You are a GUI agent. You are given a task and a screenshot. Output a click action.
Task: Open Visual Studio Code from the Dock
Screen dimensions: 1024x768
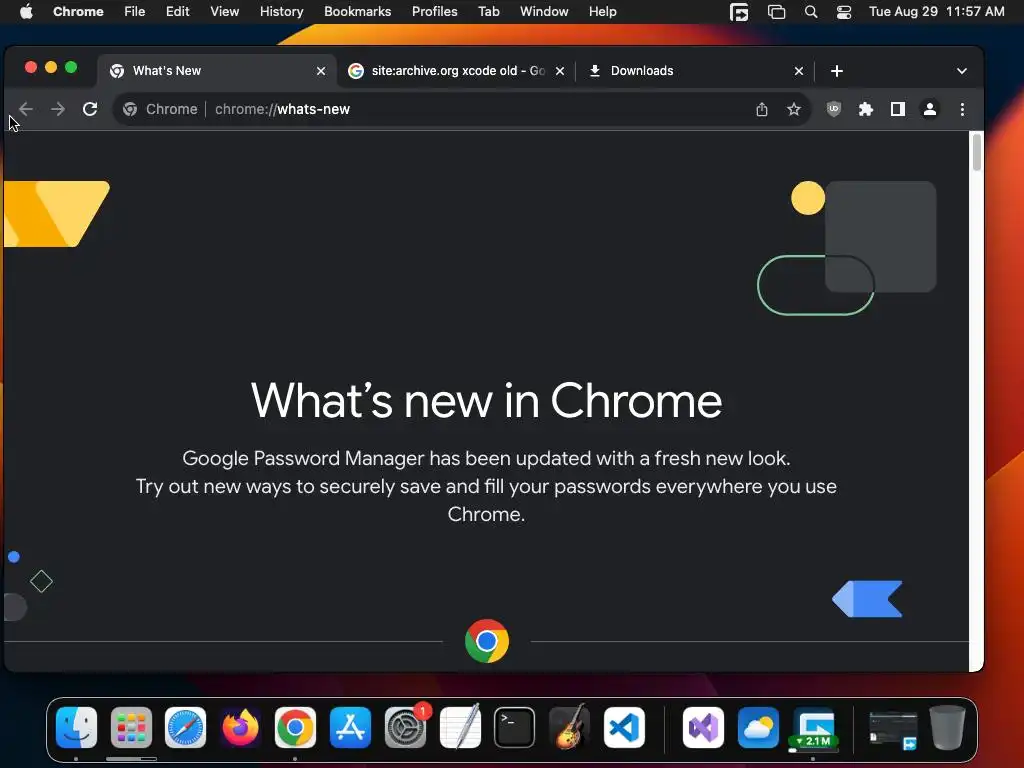pyautogui.click(x=624, y=728)
